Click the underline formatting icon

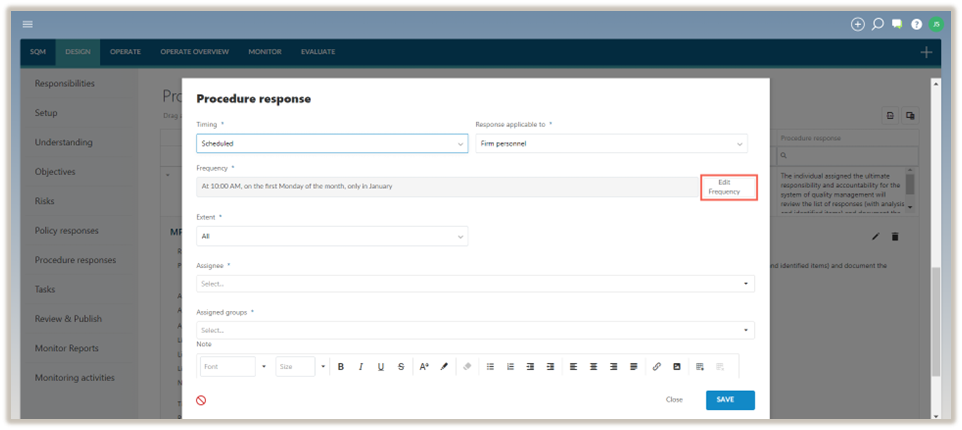click(x=381, y=367)
